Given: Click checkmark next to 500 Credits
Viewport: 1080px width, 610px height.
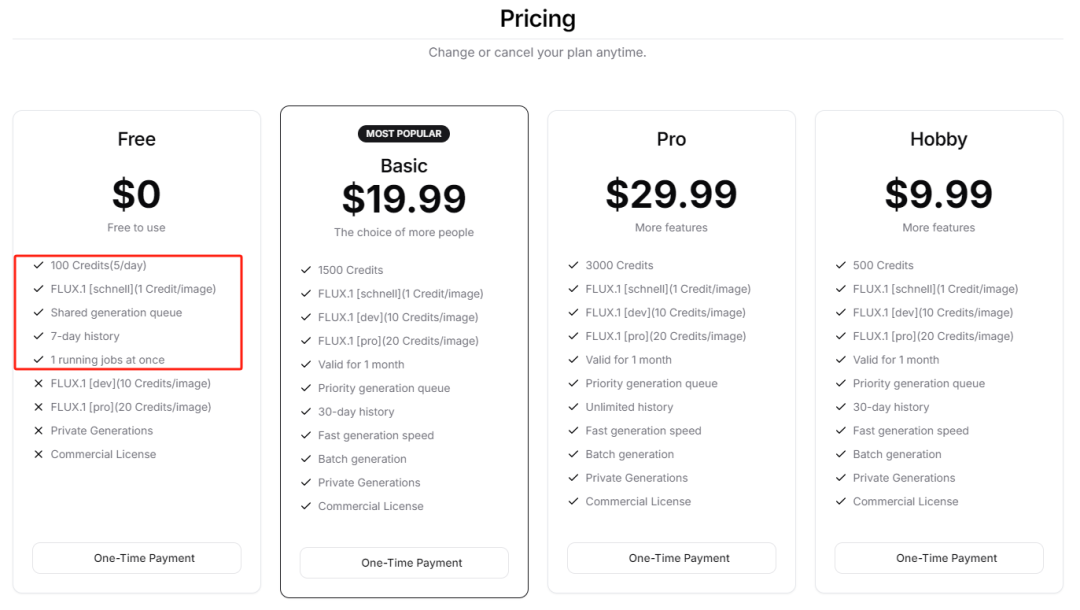Looking at the screenshot, I should pos(841,265).
